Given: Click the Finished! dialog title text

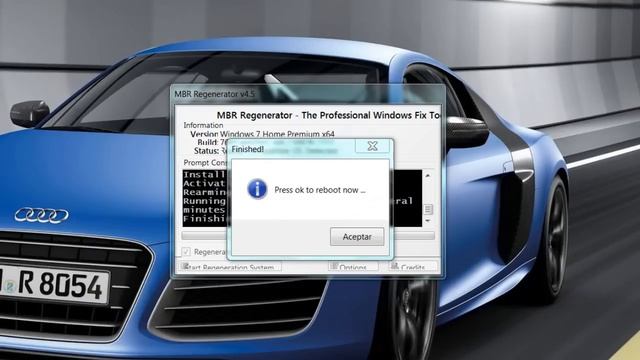Looking at the screenshot, I should point(247,149).
